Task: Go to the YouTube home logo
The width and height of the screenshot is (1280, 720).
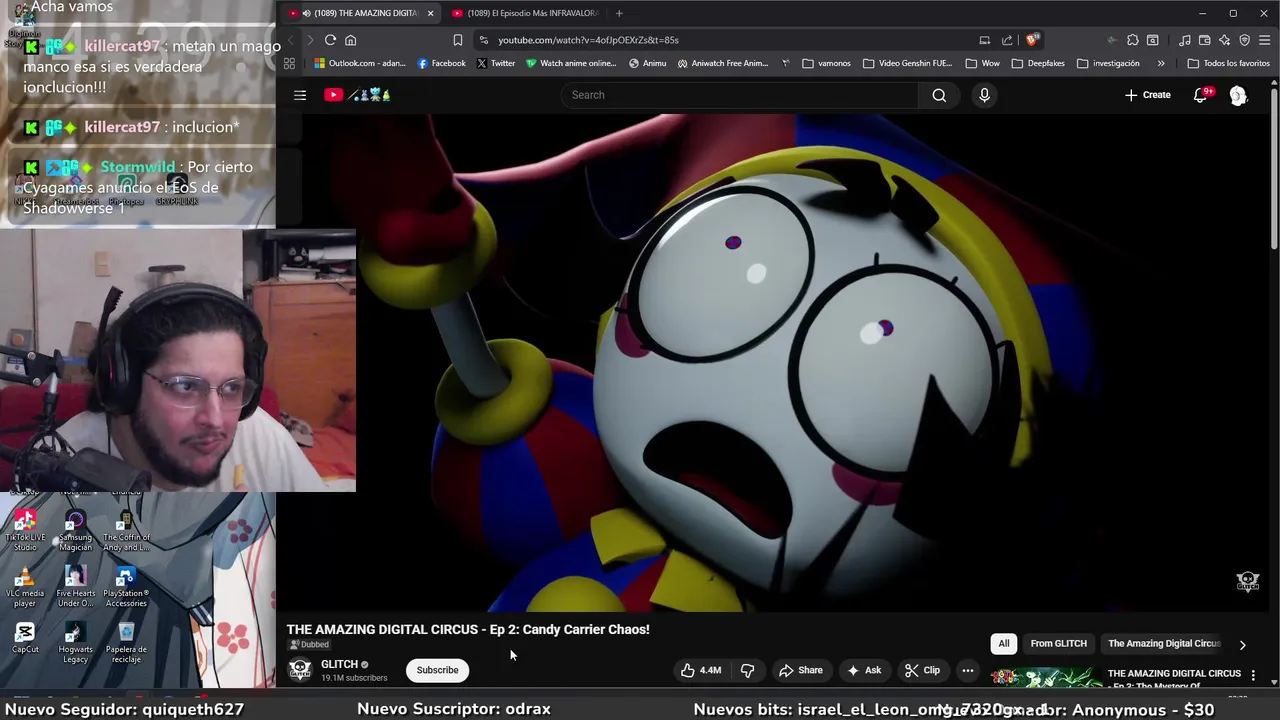Action: [x=357, y=95]
